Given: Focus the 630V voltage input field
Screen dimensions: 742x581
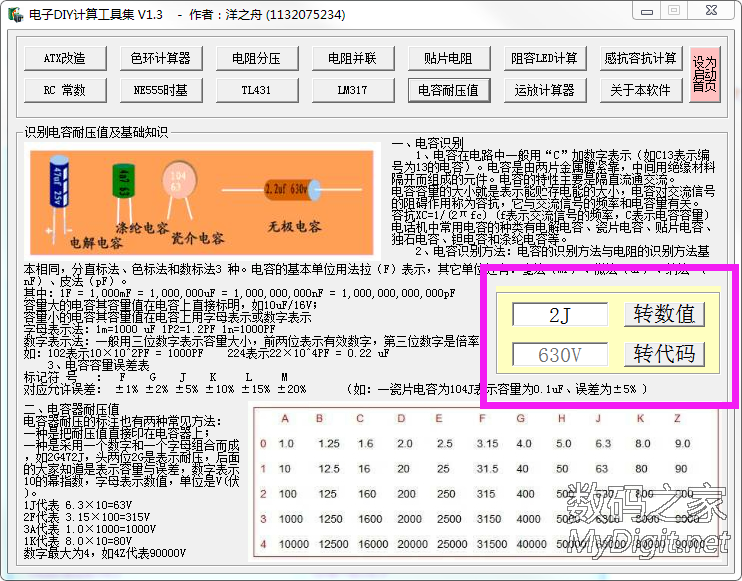Looking at the screenshot, I should [560, 355].
